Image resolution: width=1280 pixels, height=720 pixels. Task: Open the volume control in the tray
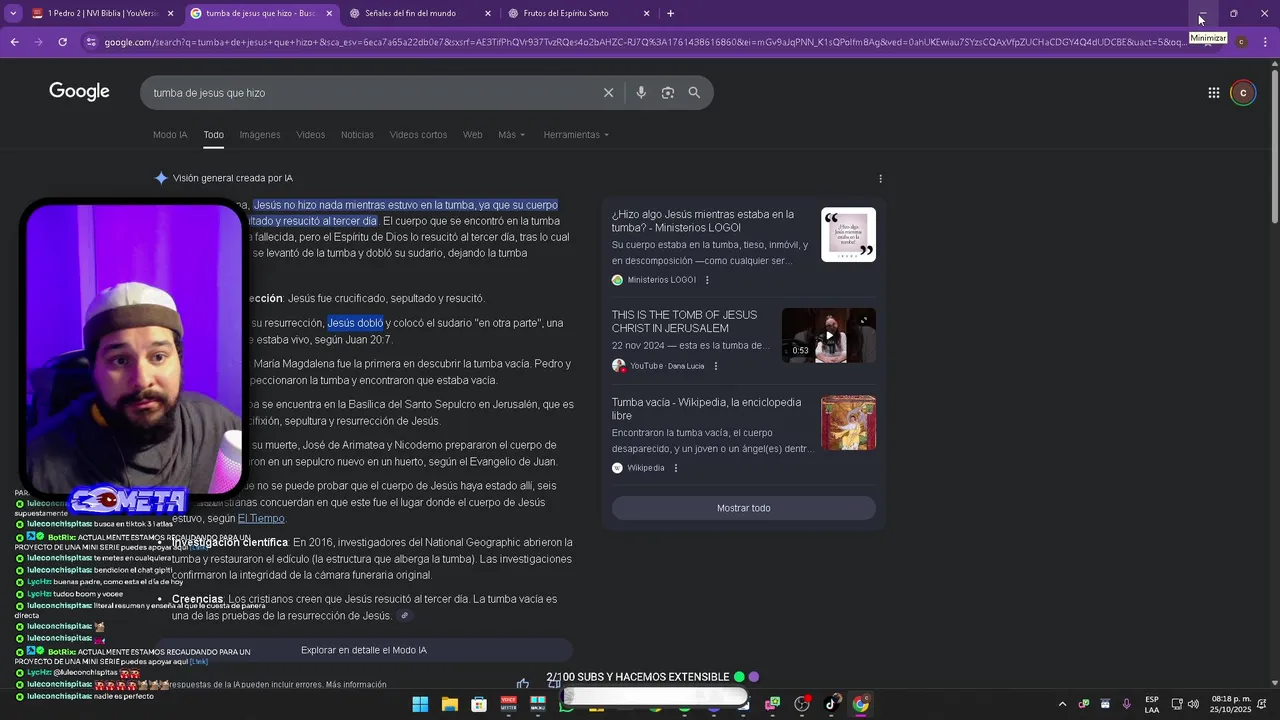1193,704
